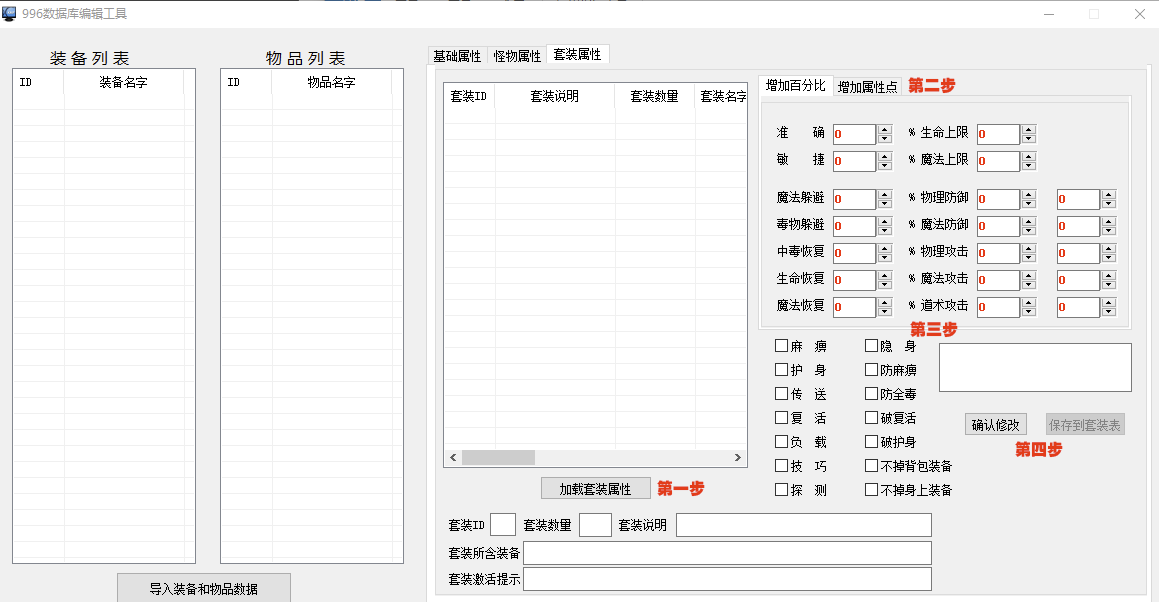Click the 保存到套装表 button
Viewport: 1159px width, 602px height.
1084,425
